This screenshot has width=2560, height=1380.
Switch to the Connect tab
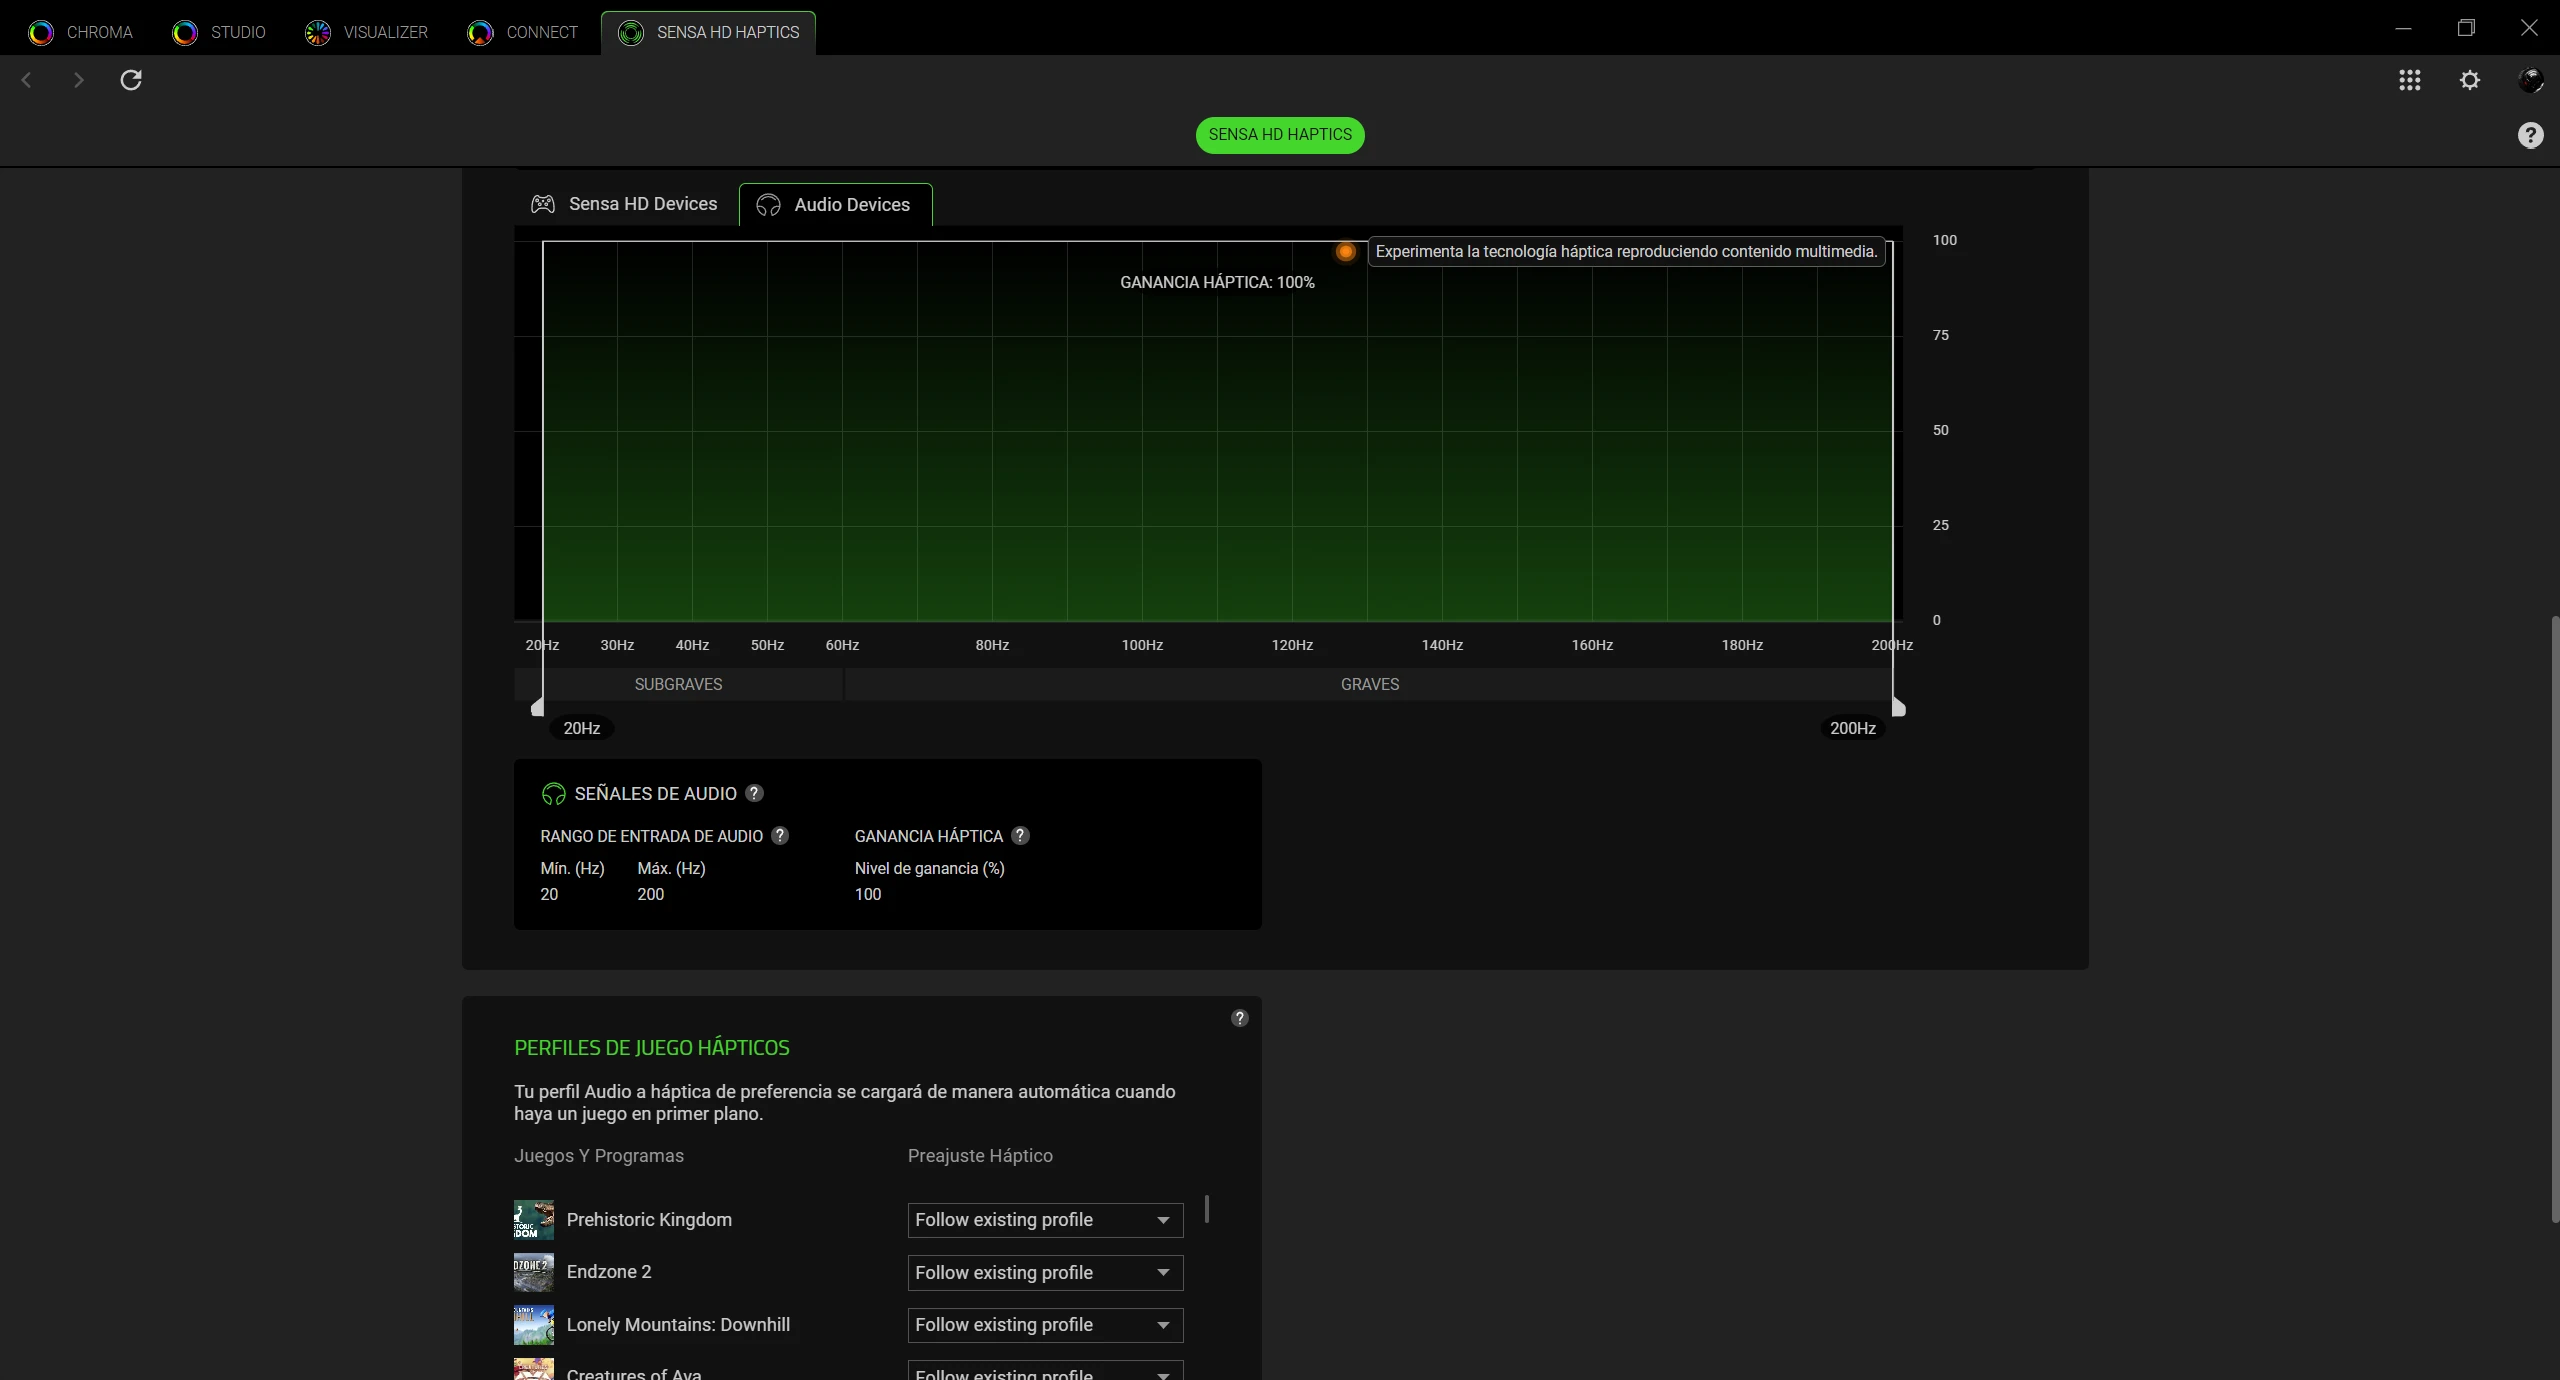click(x=523, y=32)
